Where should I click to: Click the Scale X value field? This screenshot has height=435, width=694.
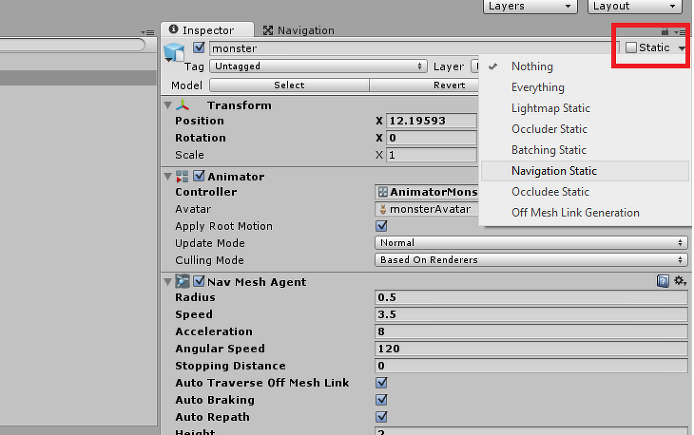pyautogui.click(x=431, y=155)
